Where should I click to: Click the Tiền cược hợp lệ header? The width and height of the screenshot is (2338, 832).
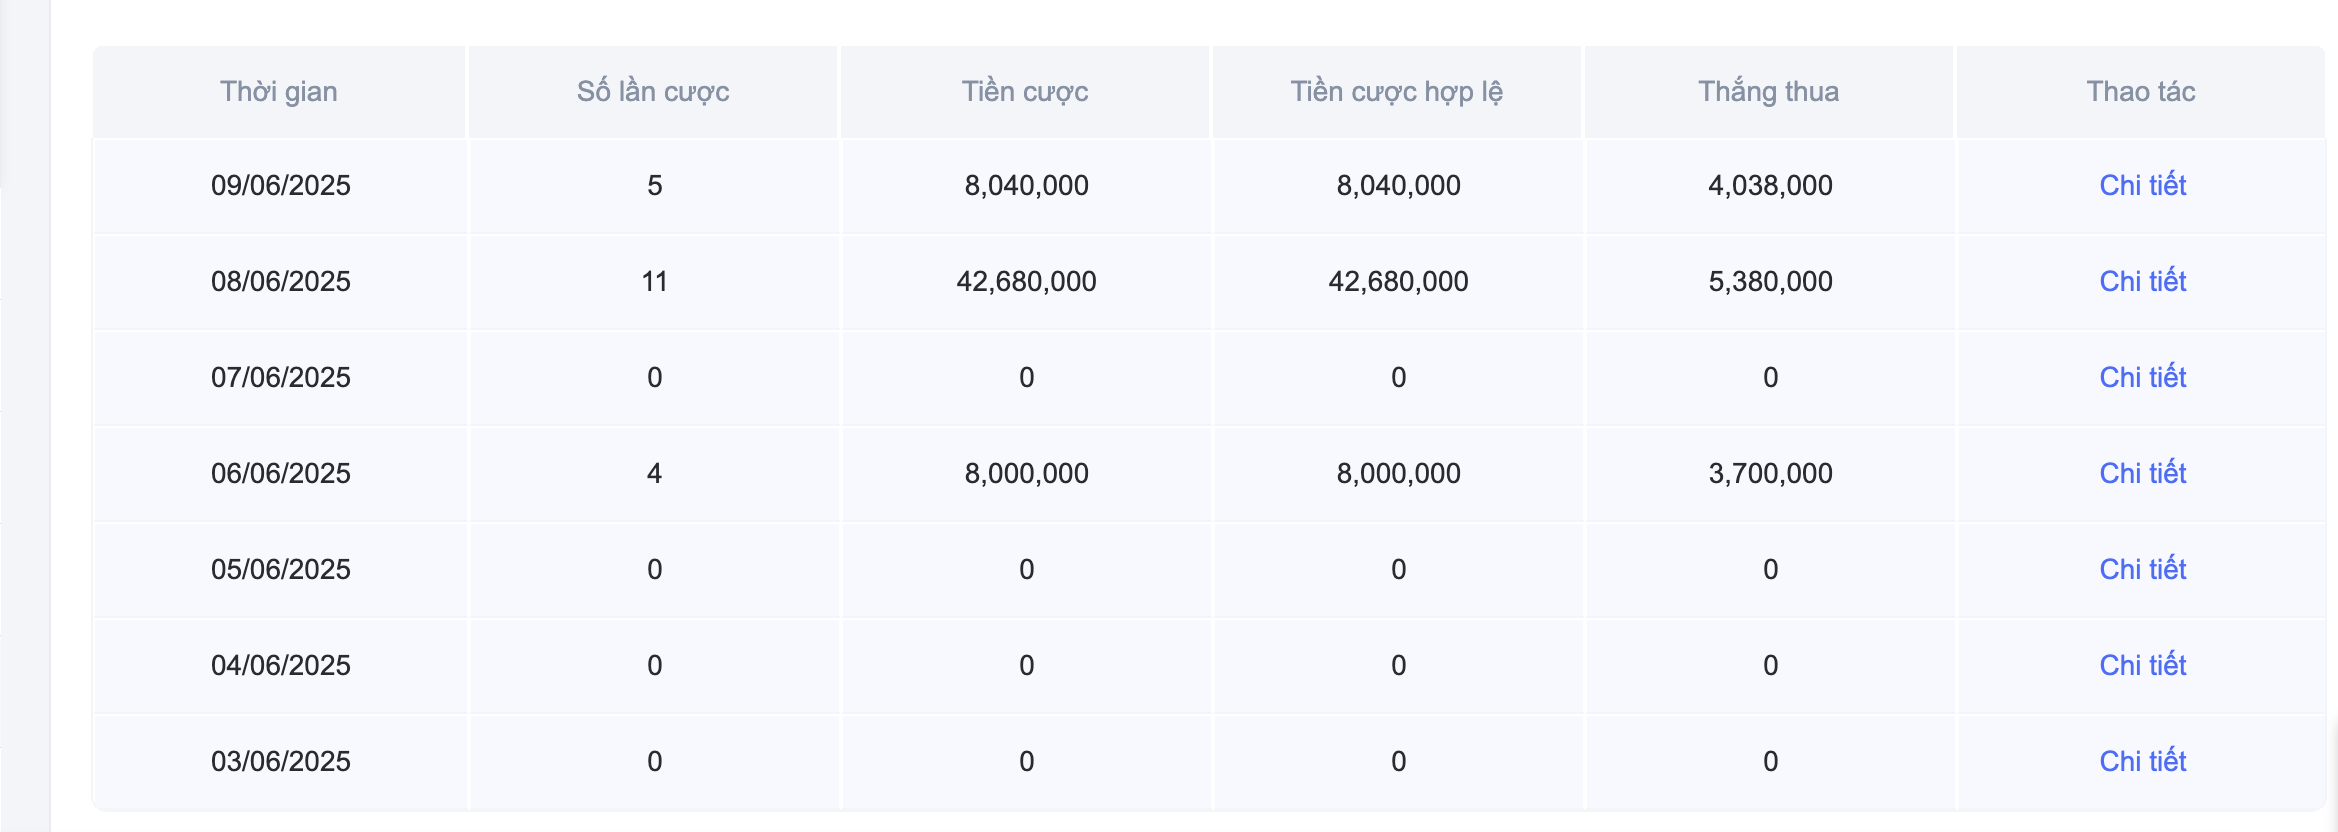[x=1397, y=92]
